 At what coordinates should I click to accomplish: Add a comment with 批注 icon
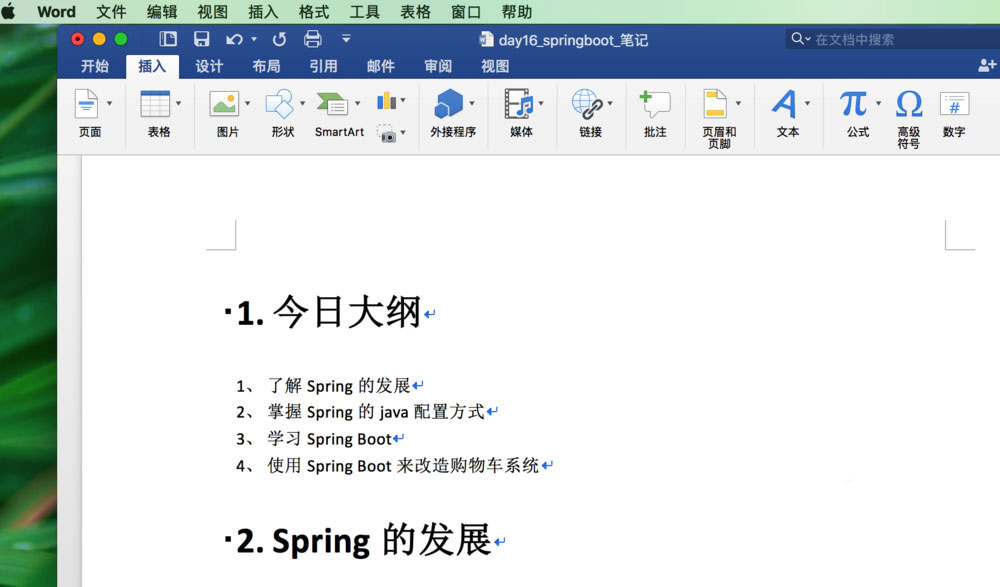click(x=655, y=104)
